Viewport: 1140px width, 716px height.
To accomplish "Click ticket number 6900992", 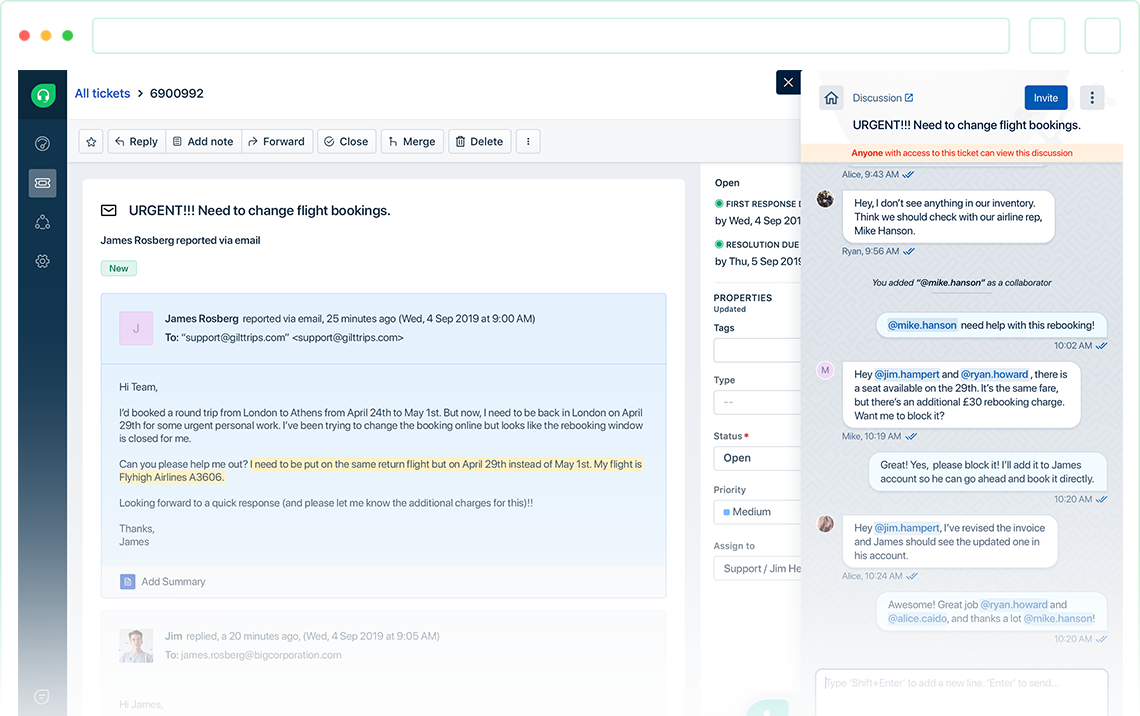I will (x=177, y=94).
